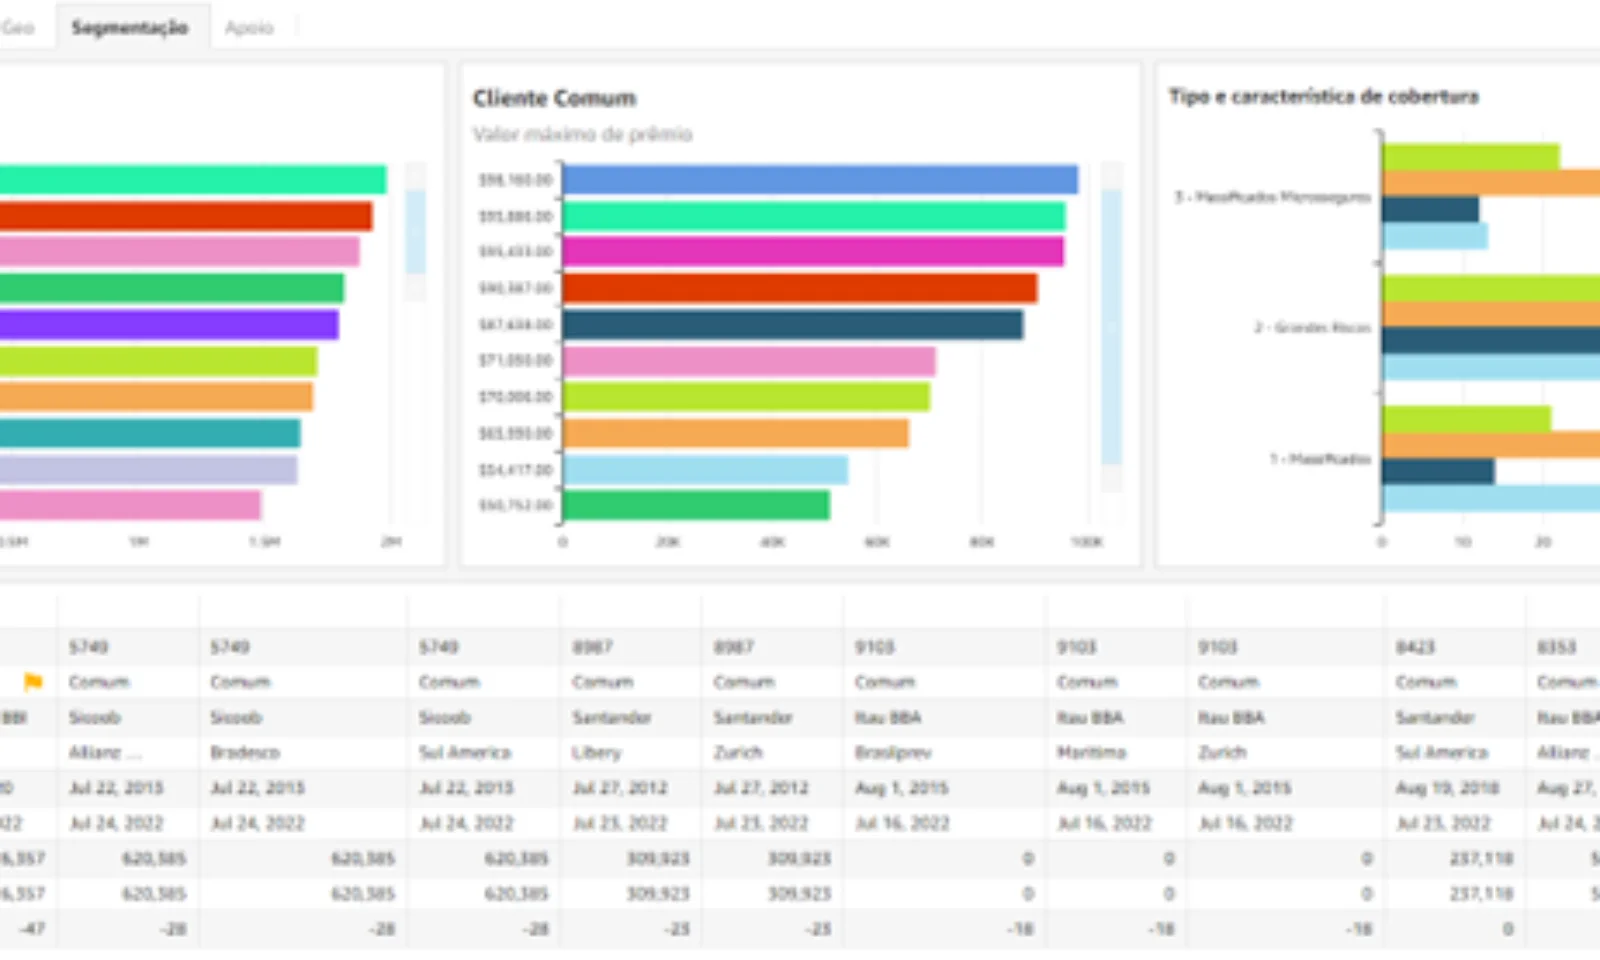Select the magenta bar in Cliente Comum chart
1600x960 pixels.
pyautogui.click(x=812, y=252)
